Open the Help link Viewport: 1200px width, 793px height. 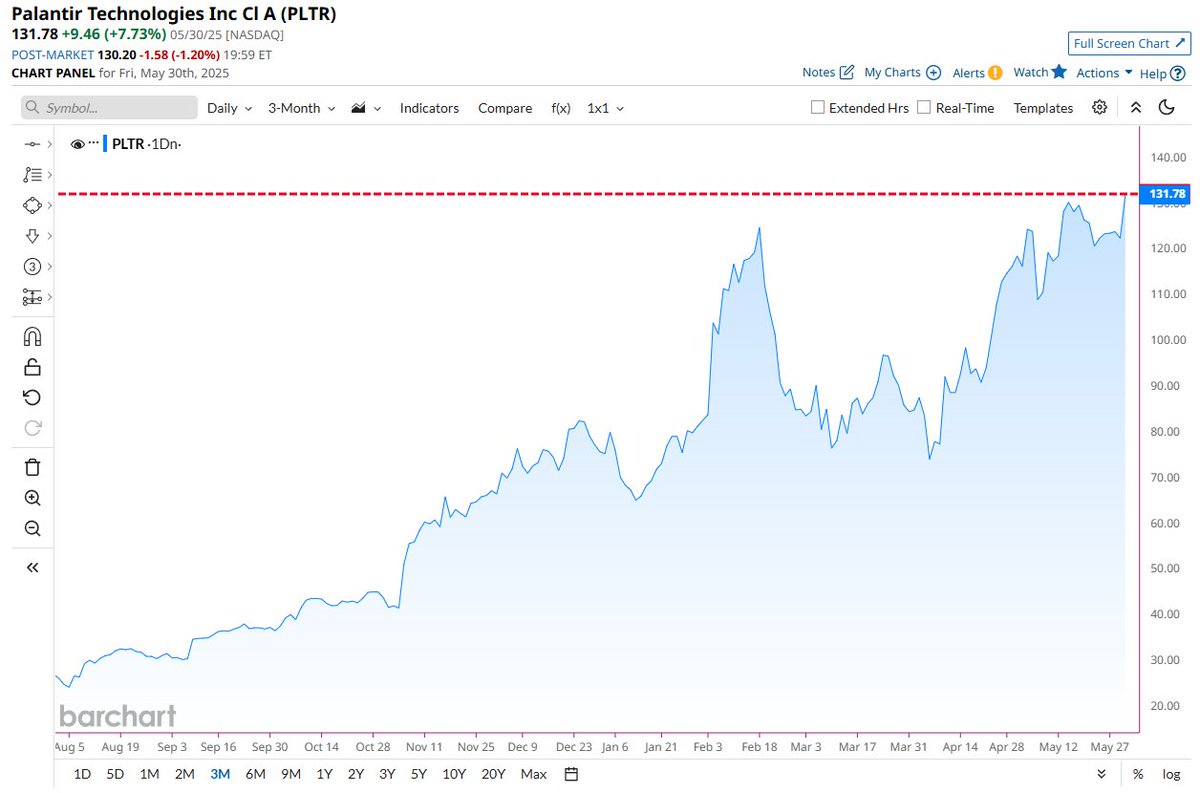(x=1162, y=73)
